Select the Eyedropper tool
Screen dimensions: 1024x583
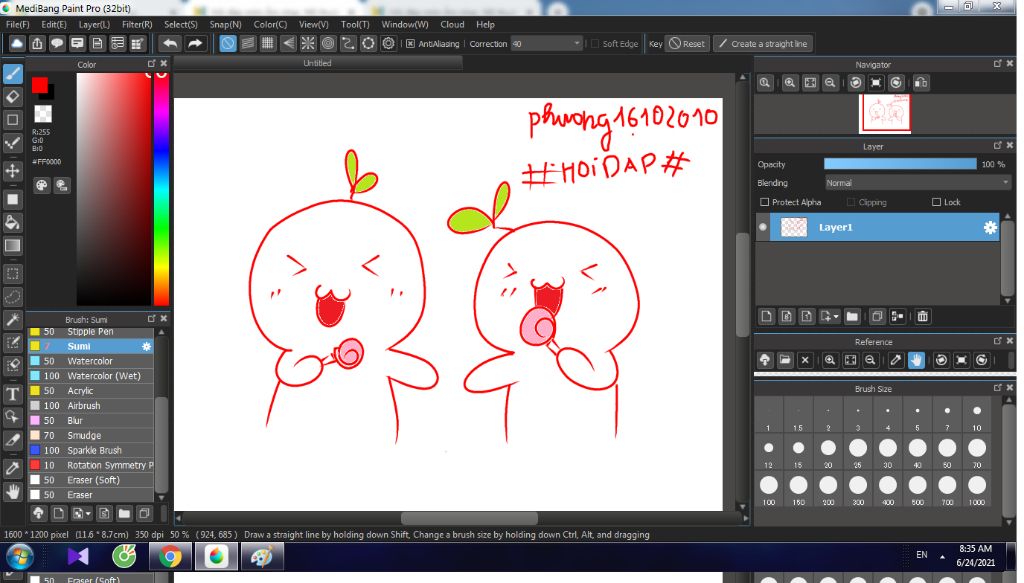[x=12, y=468]
